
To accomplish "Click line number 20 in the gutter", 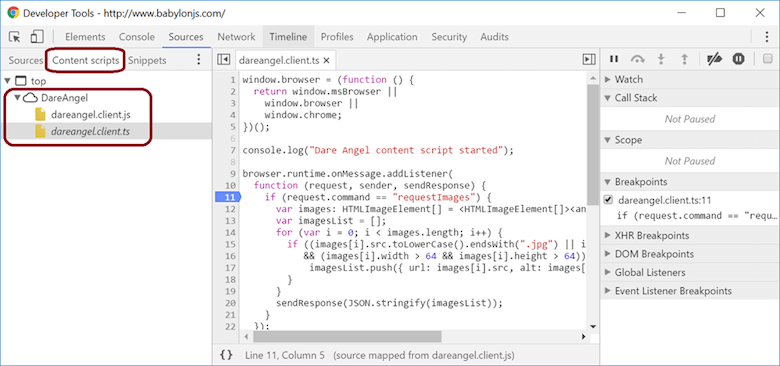I will [230, 303].
